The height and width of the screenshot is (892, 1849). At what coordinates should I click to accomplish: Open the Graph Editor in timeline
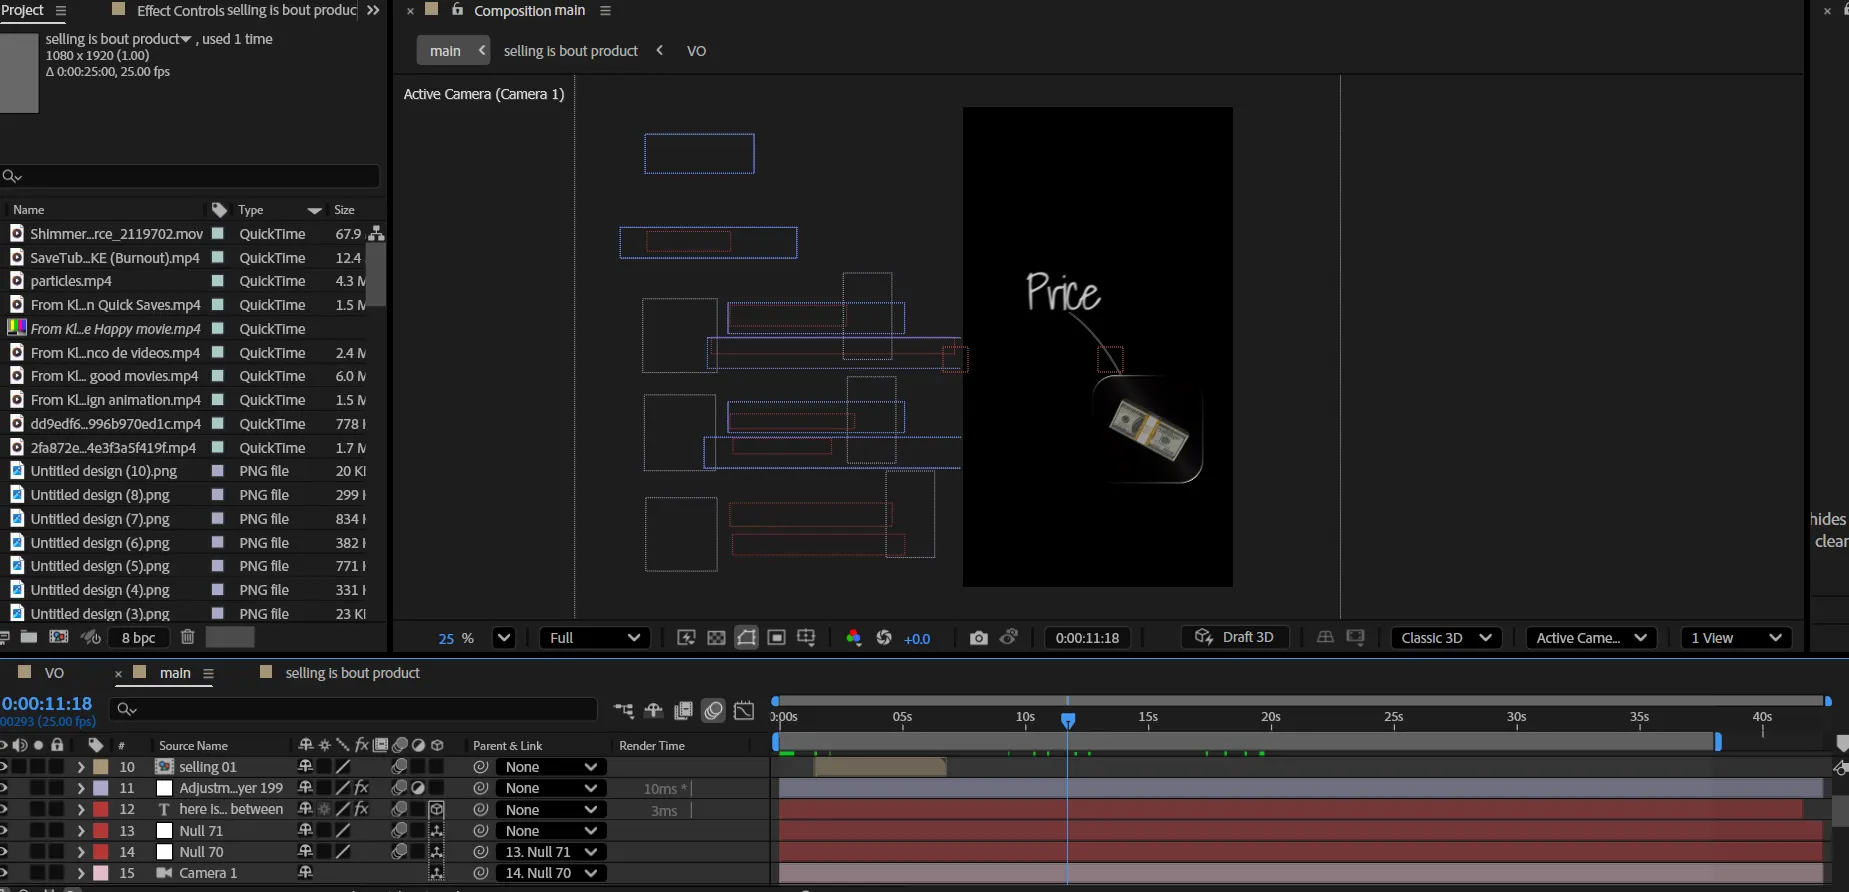click(x=744, y=711)
